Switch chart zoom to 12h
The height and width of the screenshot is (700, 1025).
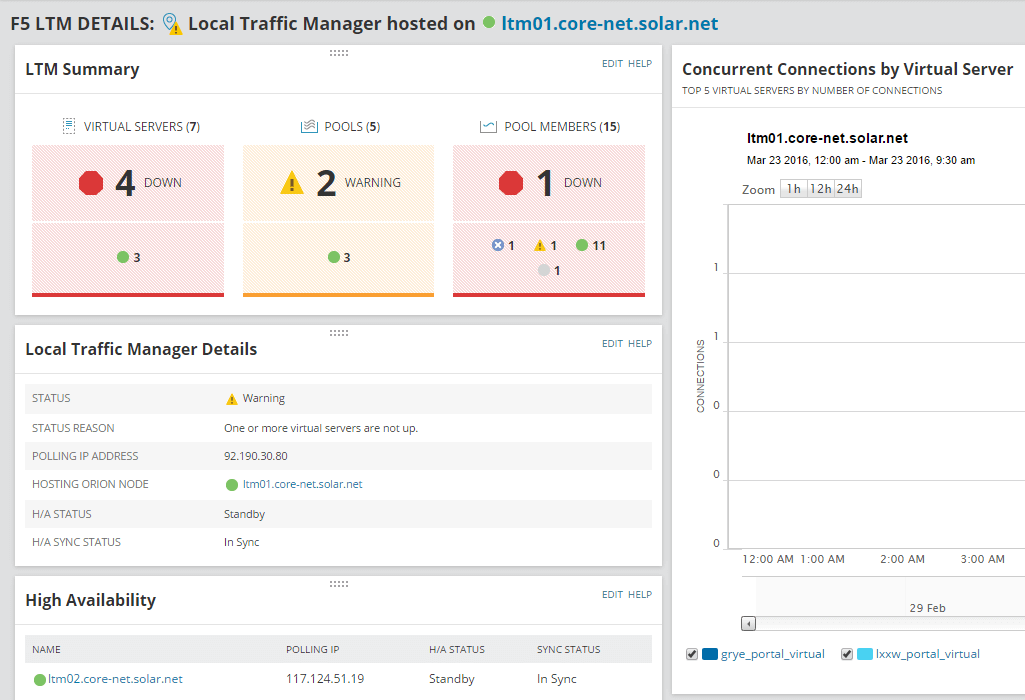(819, 188)
